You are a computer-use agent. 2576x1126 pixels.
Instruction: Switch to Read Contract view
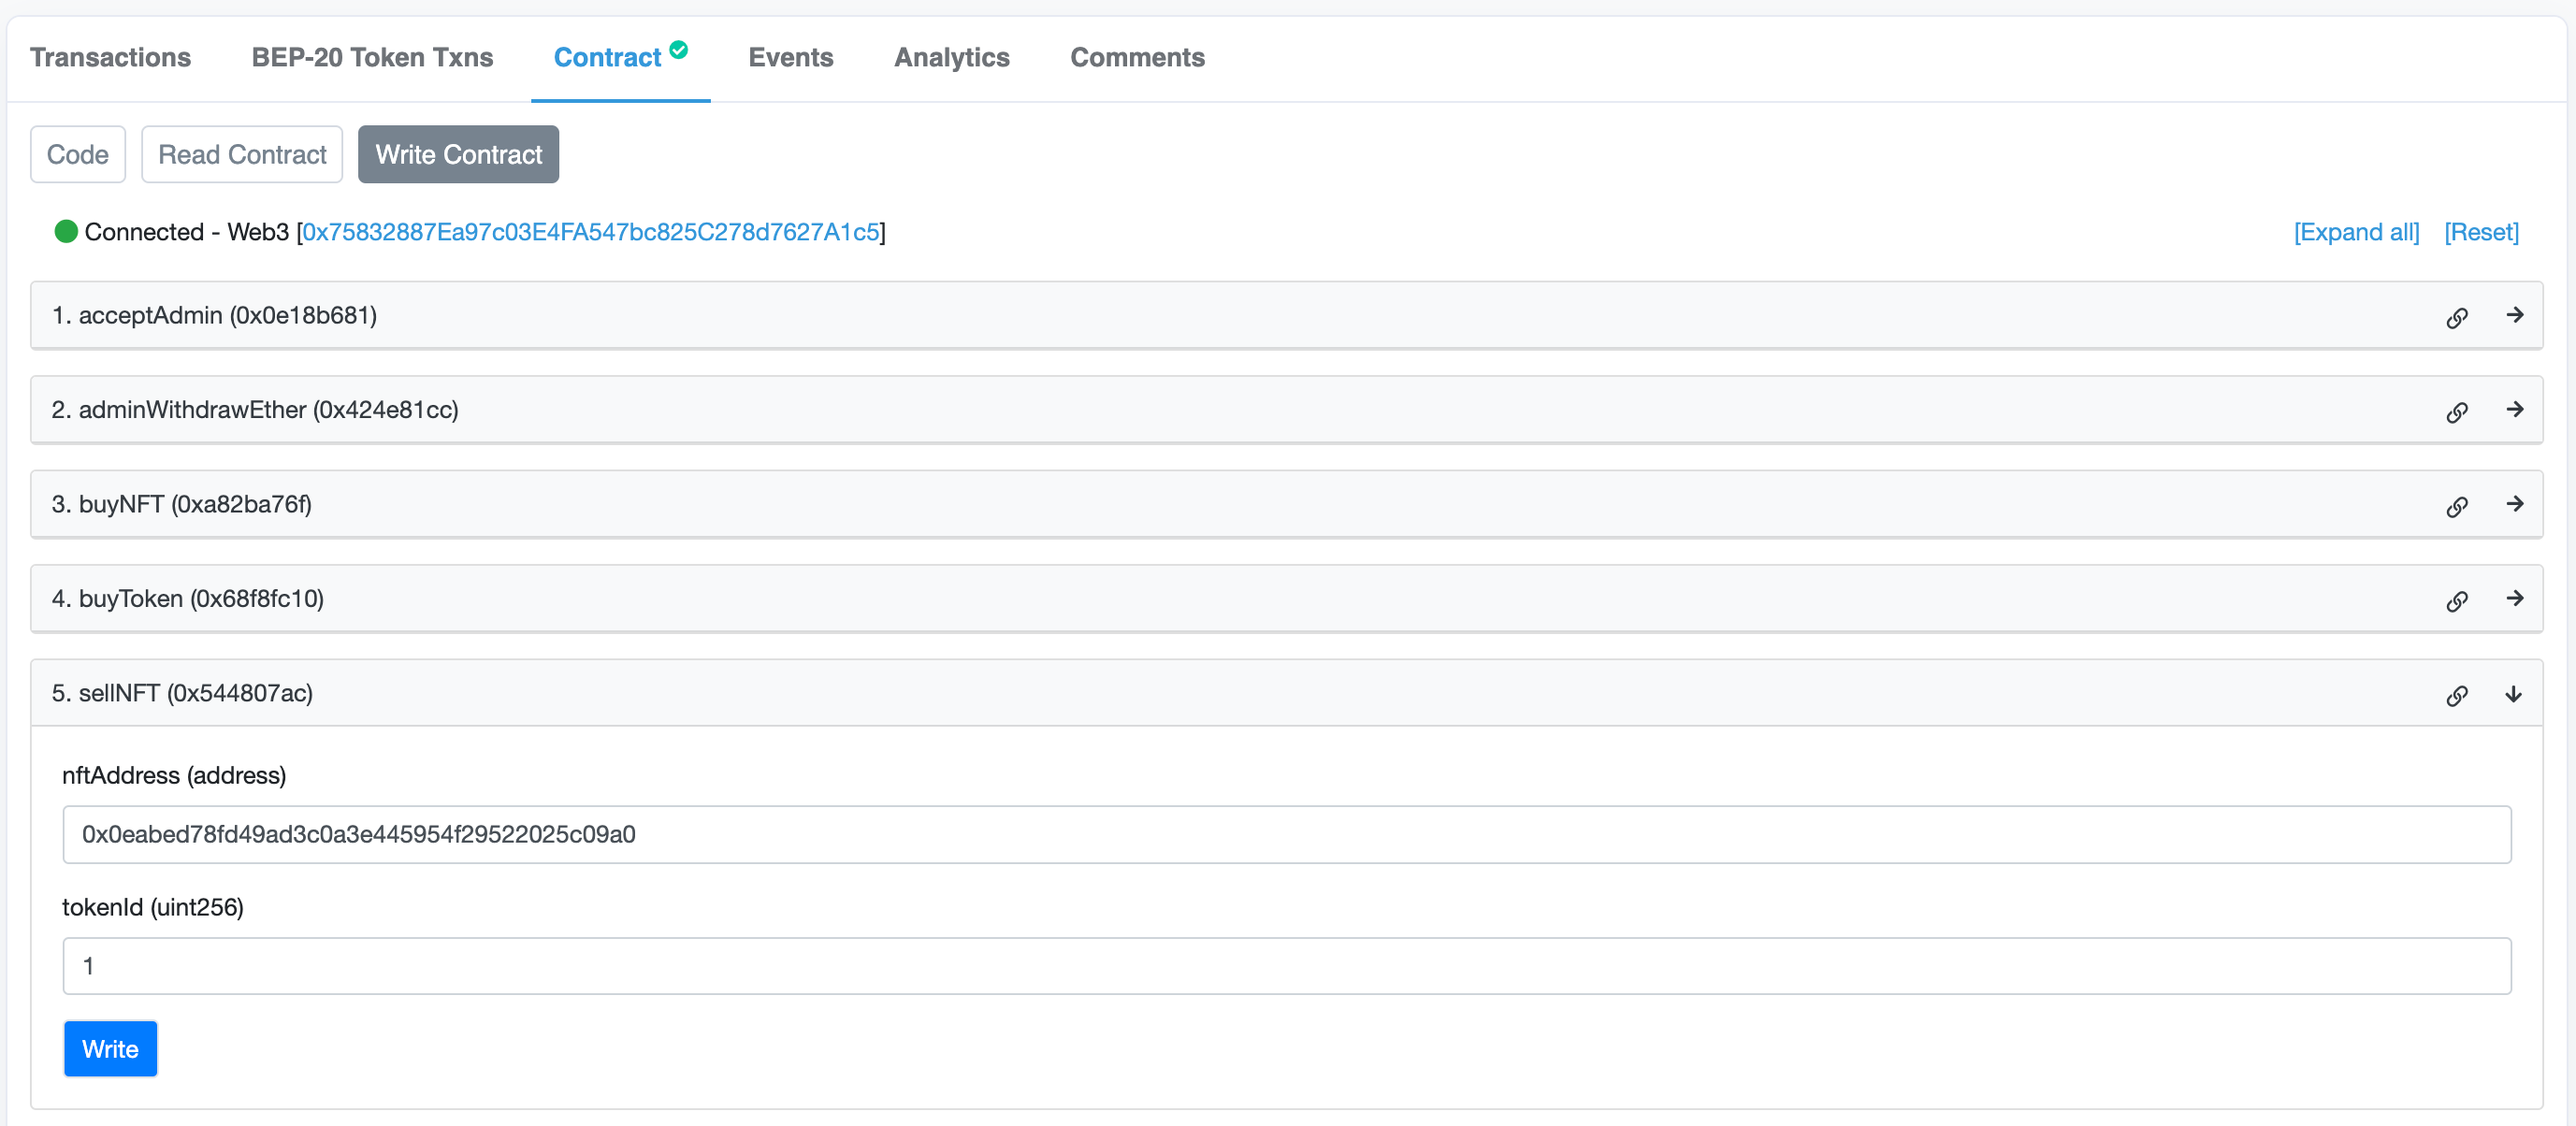click(x=242, y=154)
